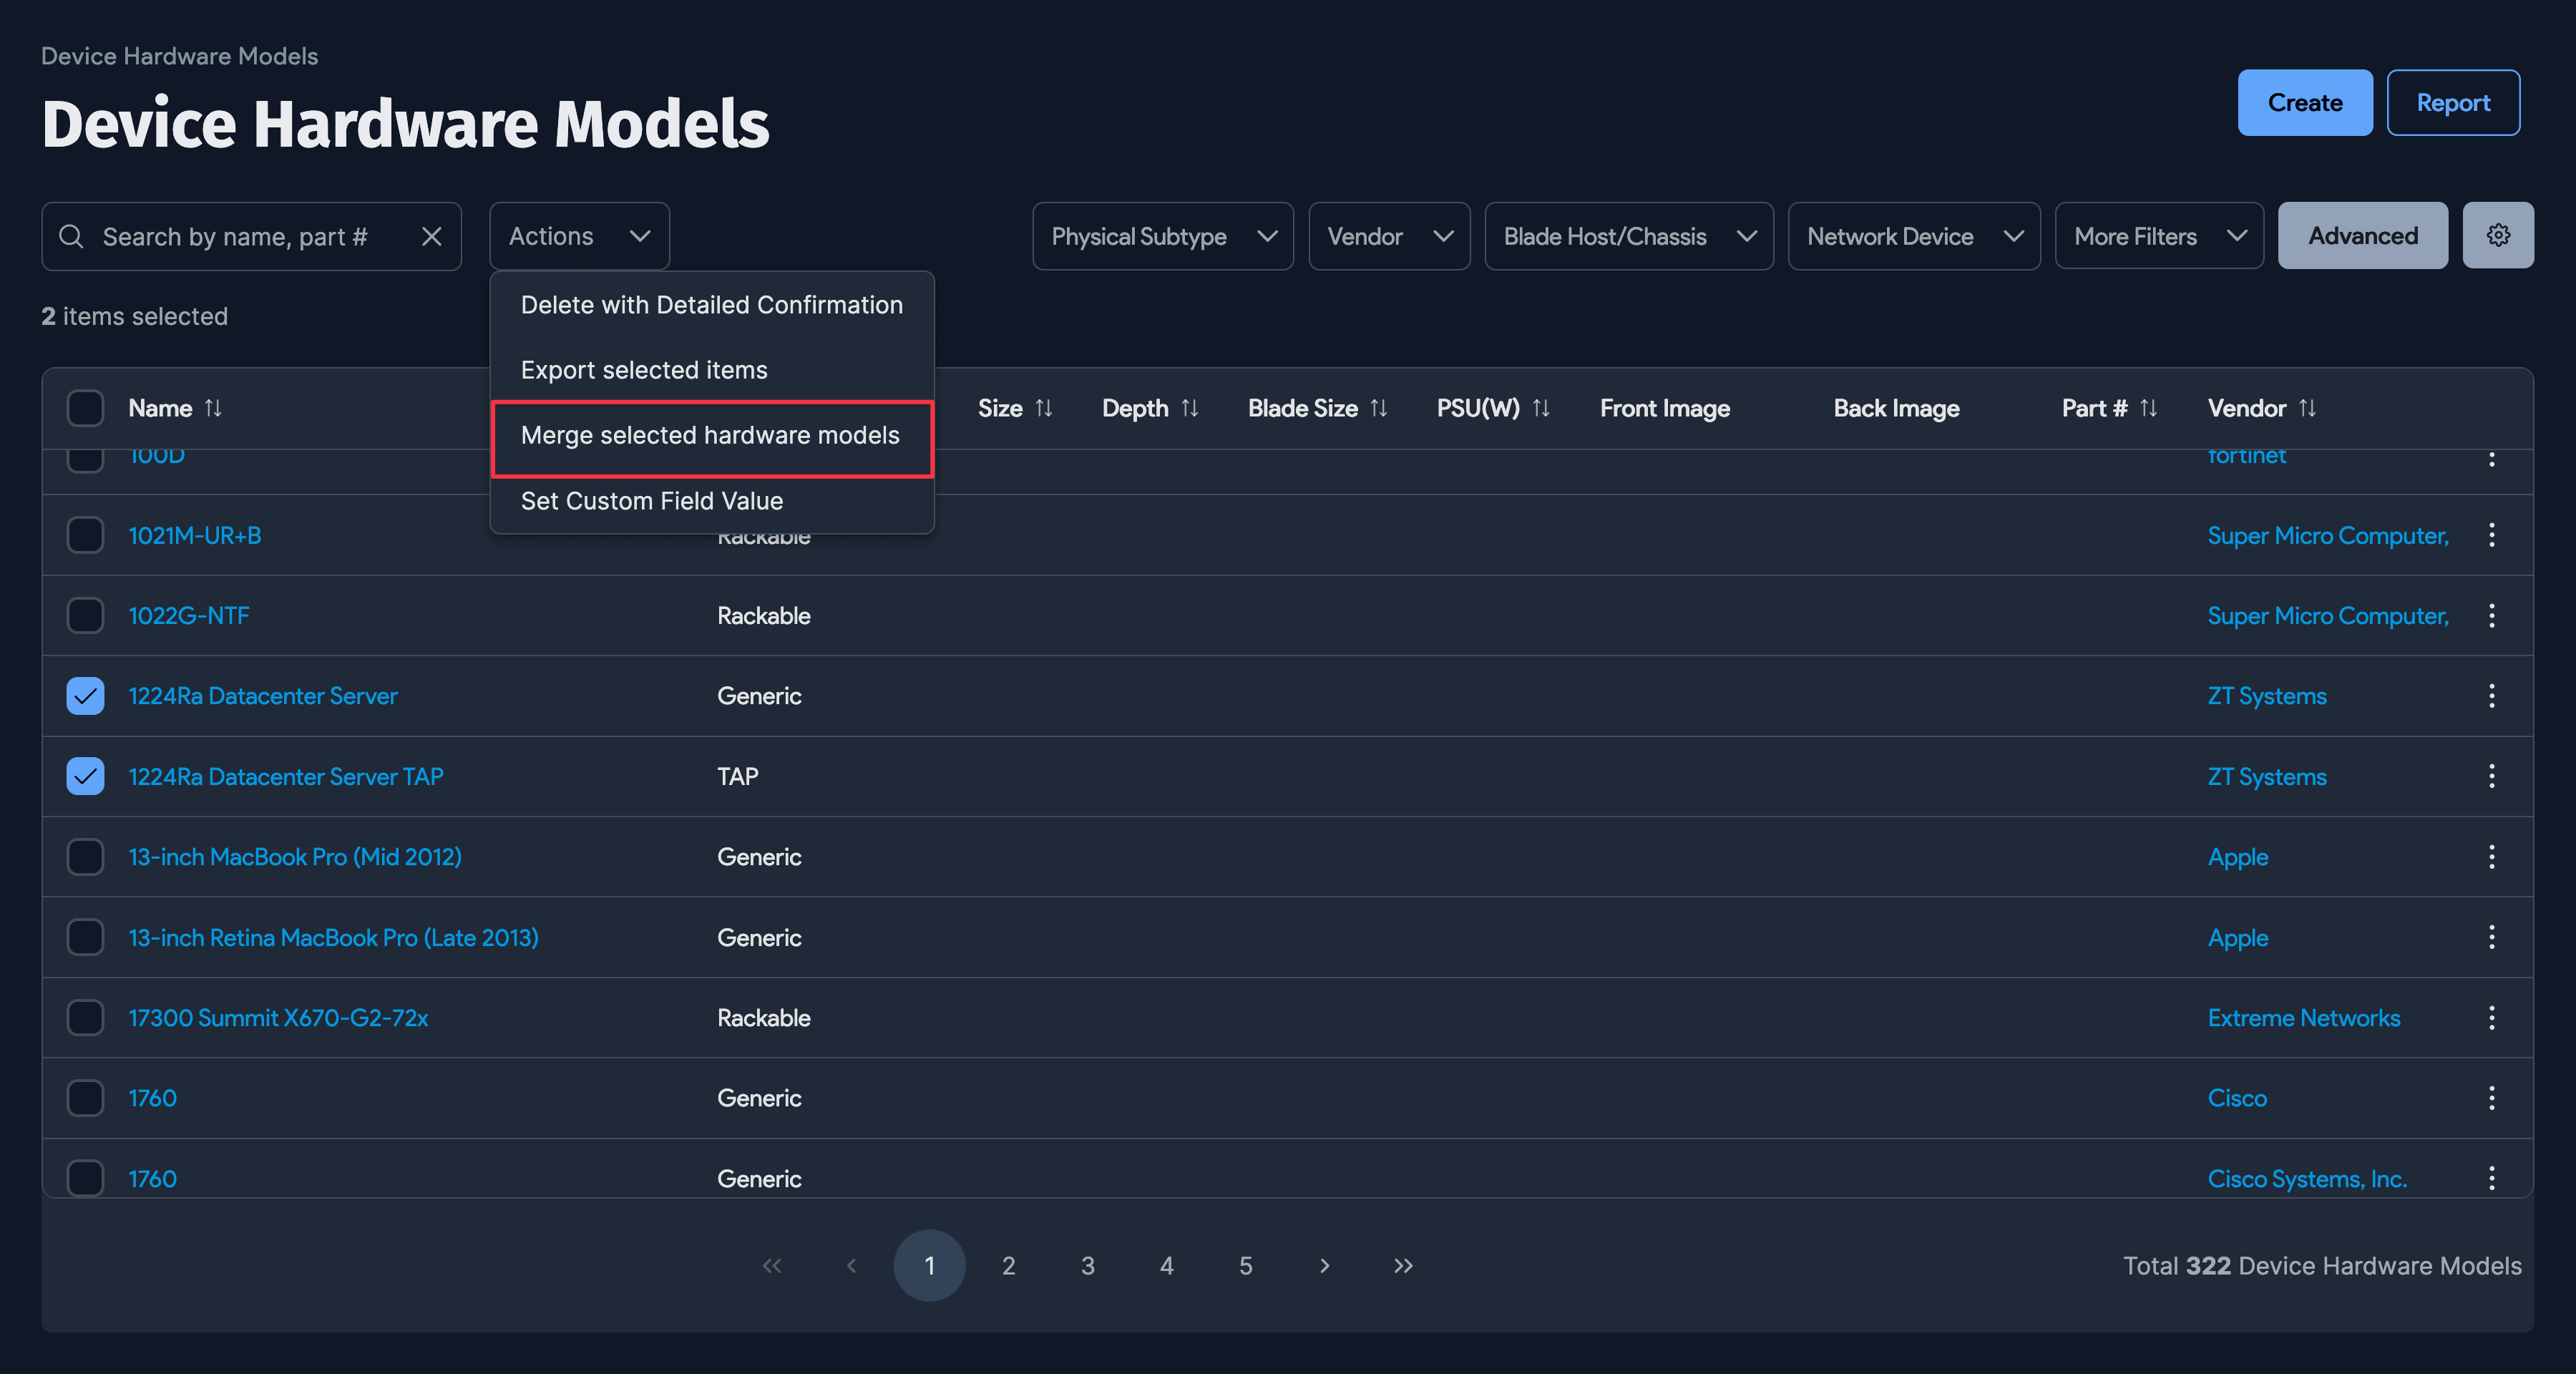Open the ZT Systems vendor link
Viewport: 2576px width, 1374px height.
pyautogui.click(x=2266, y=696)
